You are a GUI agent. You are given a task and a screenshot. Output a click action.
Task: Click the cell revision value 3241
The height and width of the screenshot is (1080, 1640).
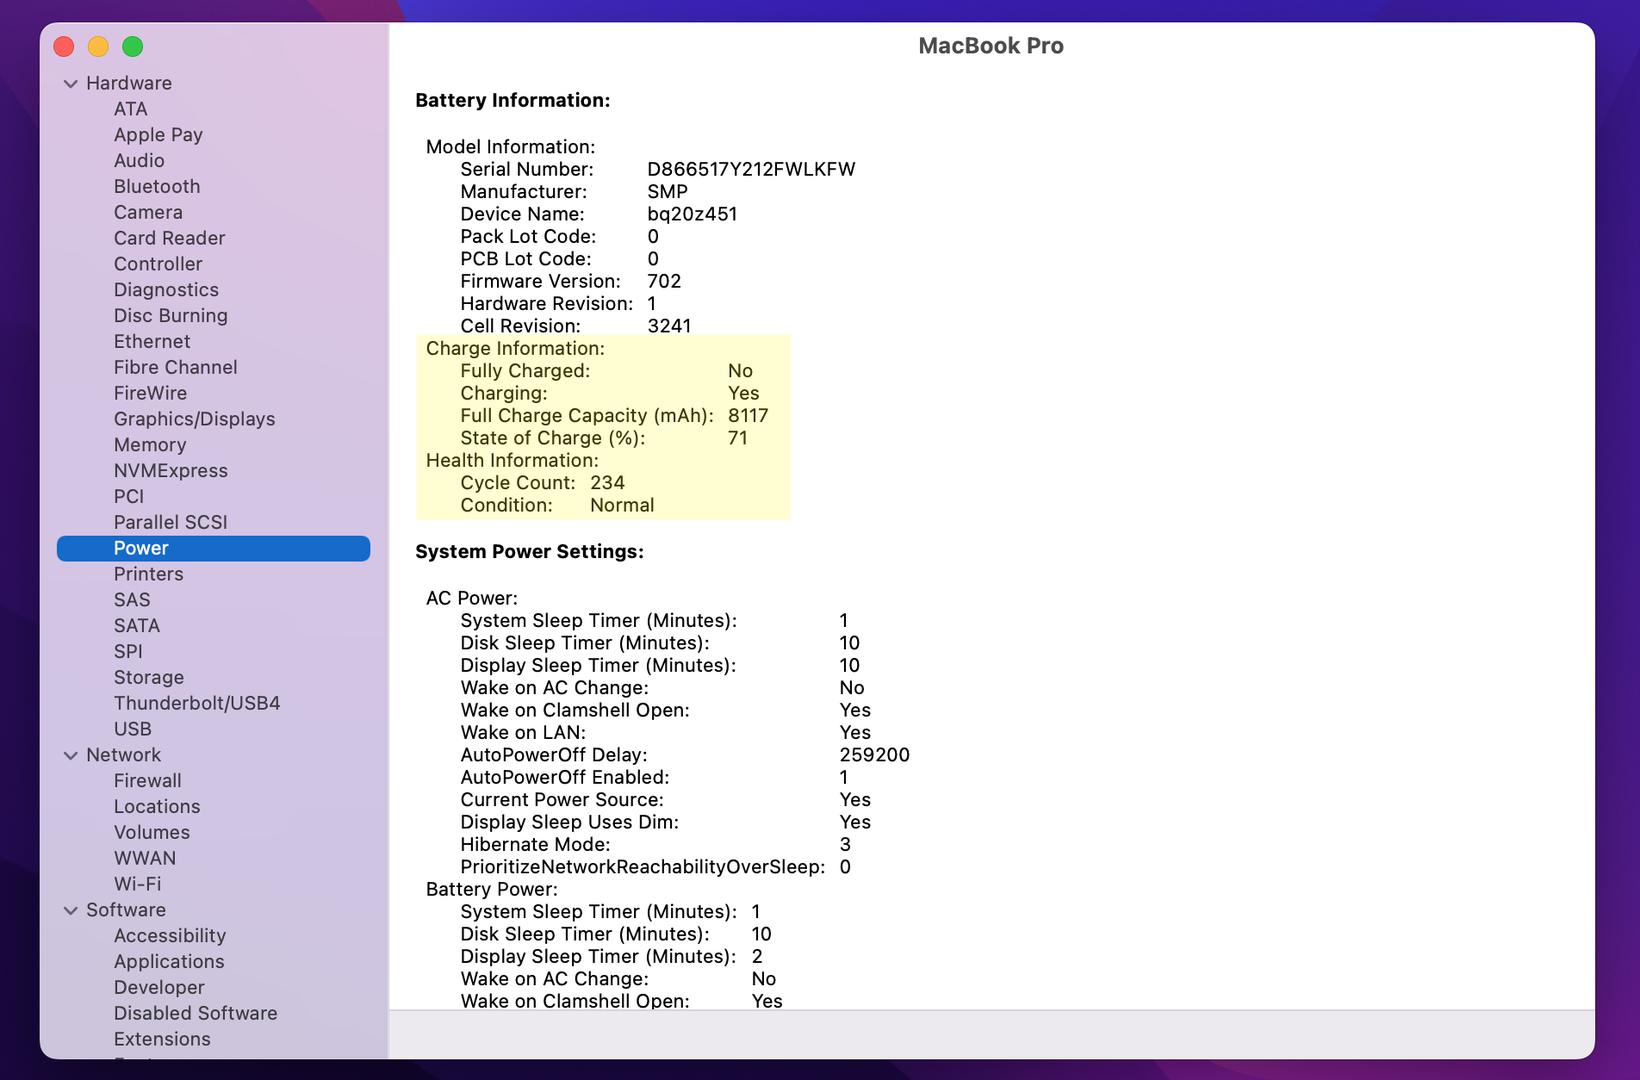[669, 327]
